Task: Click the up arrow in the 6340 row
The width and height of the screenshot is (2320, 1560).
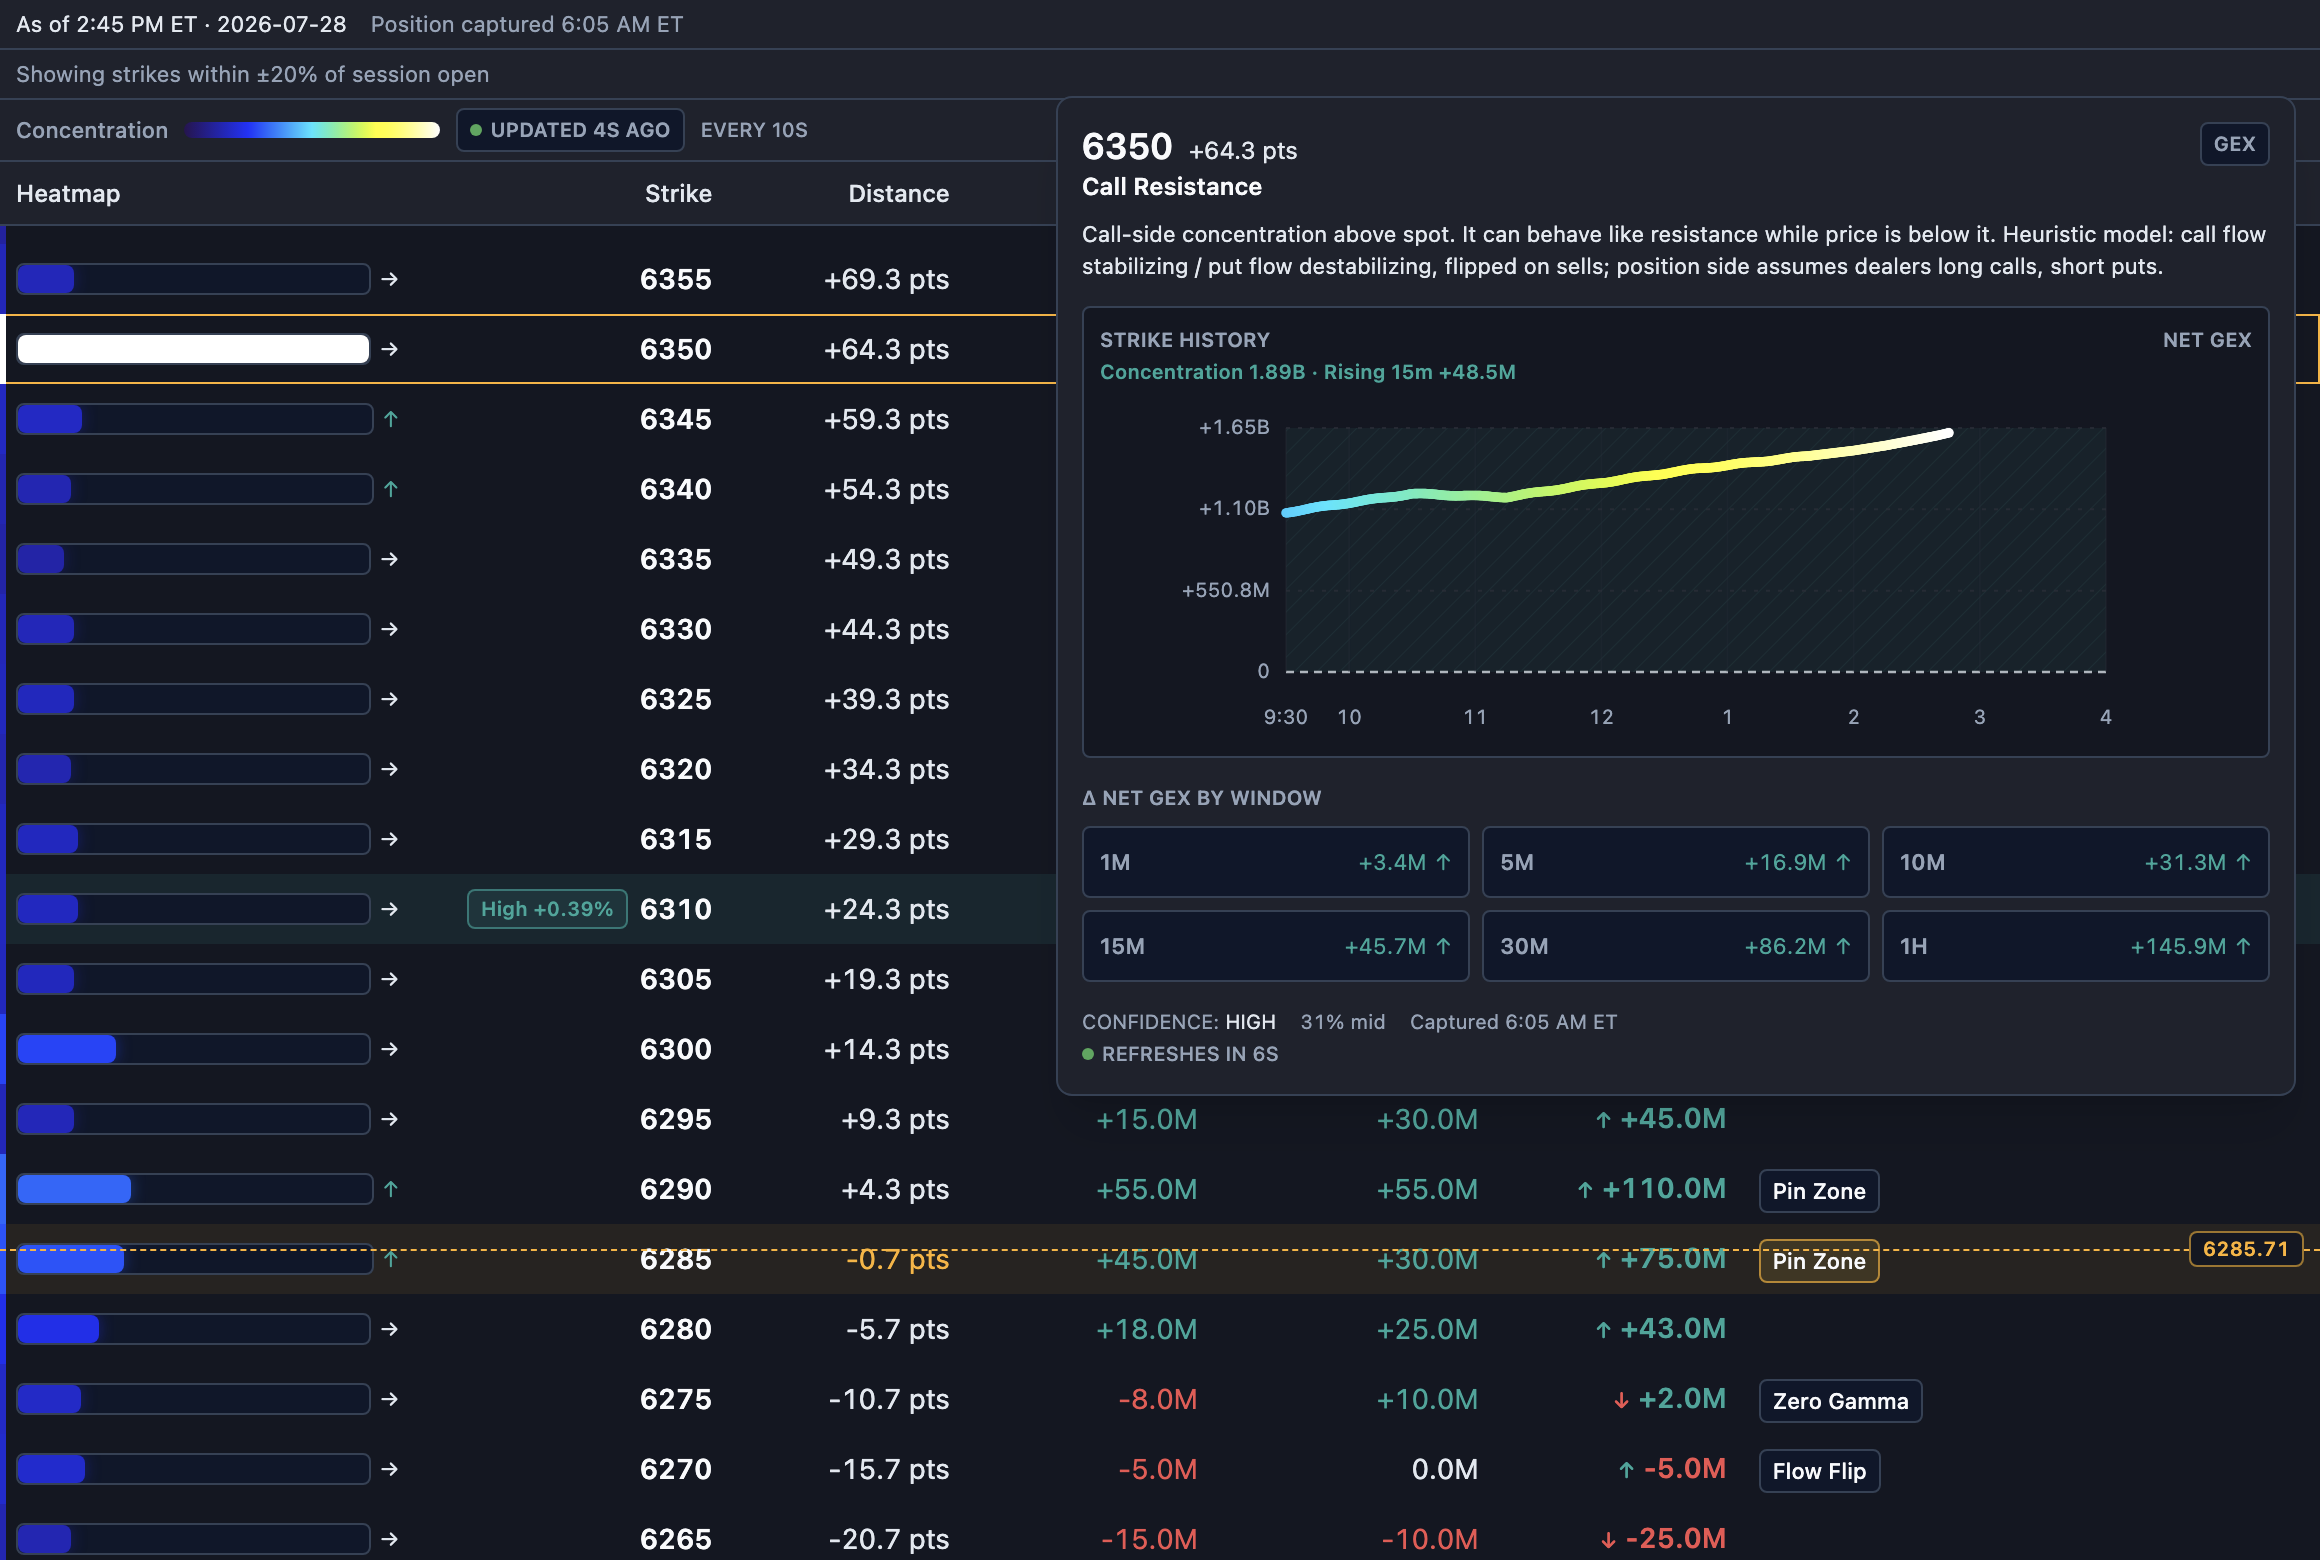Action: (x=391, y=489)
